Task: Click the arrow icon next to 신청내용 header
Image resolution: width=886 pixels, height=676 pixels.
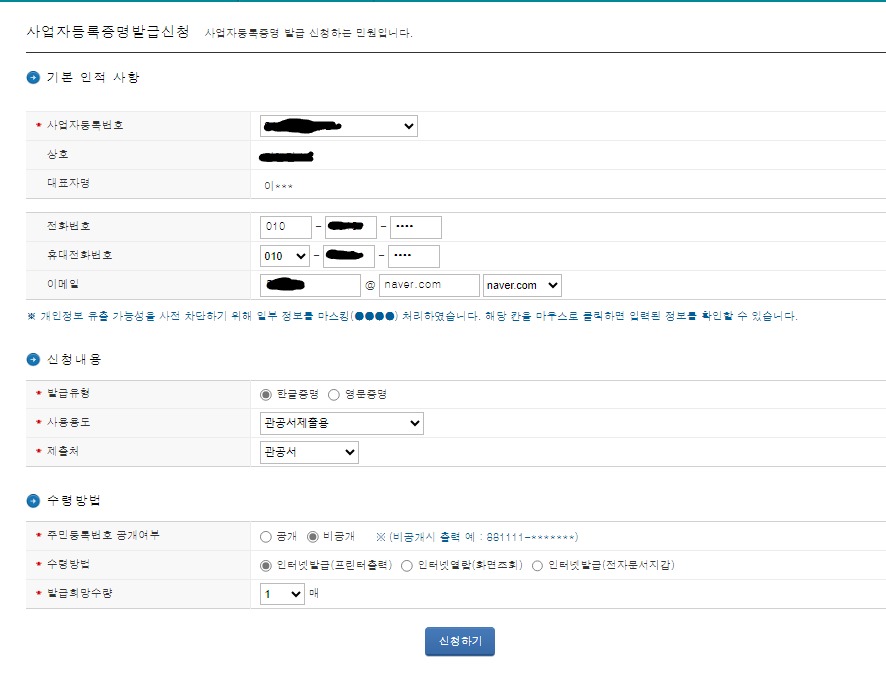Action: point(32,358)
